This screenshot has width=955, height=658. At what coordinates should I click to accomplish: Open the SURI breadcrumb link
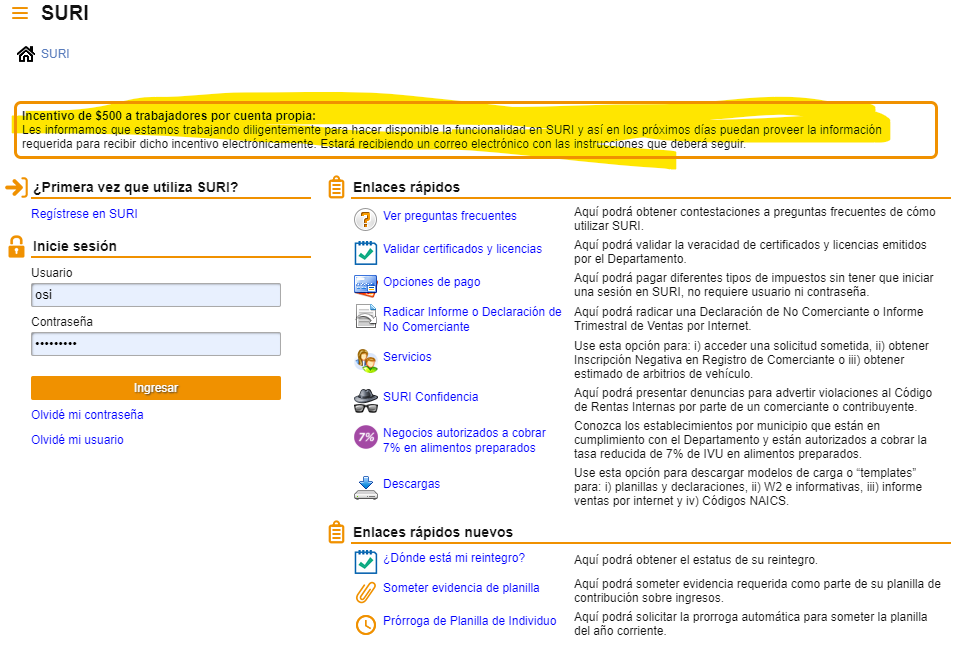pyautogui.click(x=55, y=54)
